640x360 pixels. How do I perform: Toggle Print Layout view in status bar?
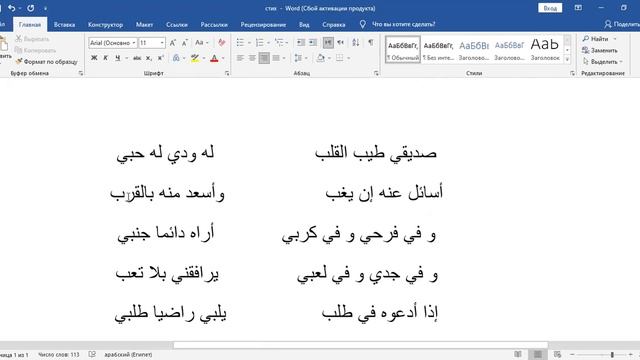click(x=538, y=354)
